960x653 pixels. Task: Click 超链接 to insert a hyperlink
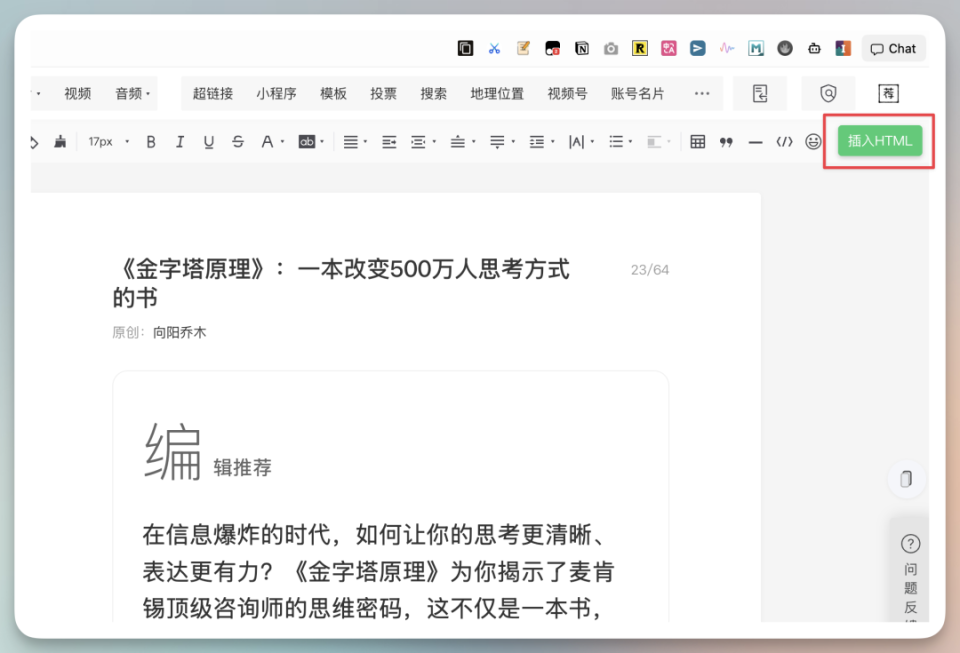[x=213, y=94]
